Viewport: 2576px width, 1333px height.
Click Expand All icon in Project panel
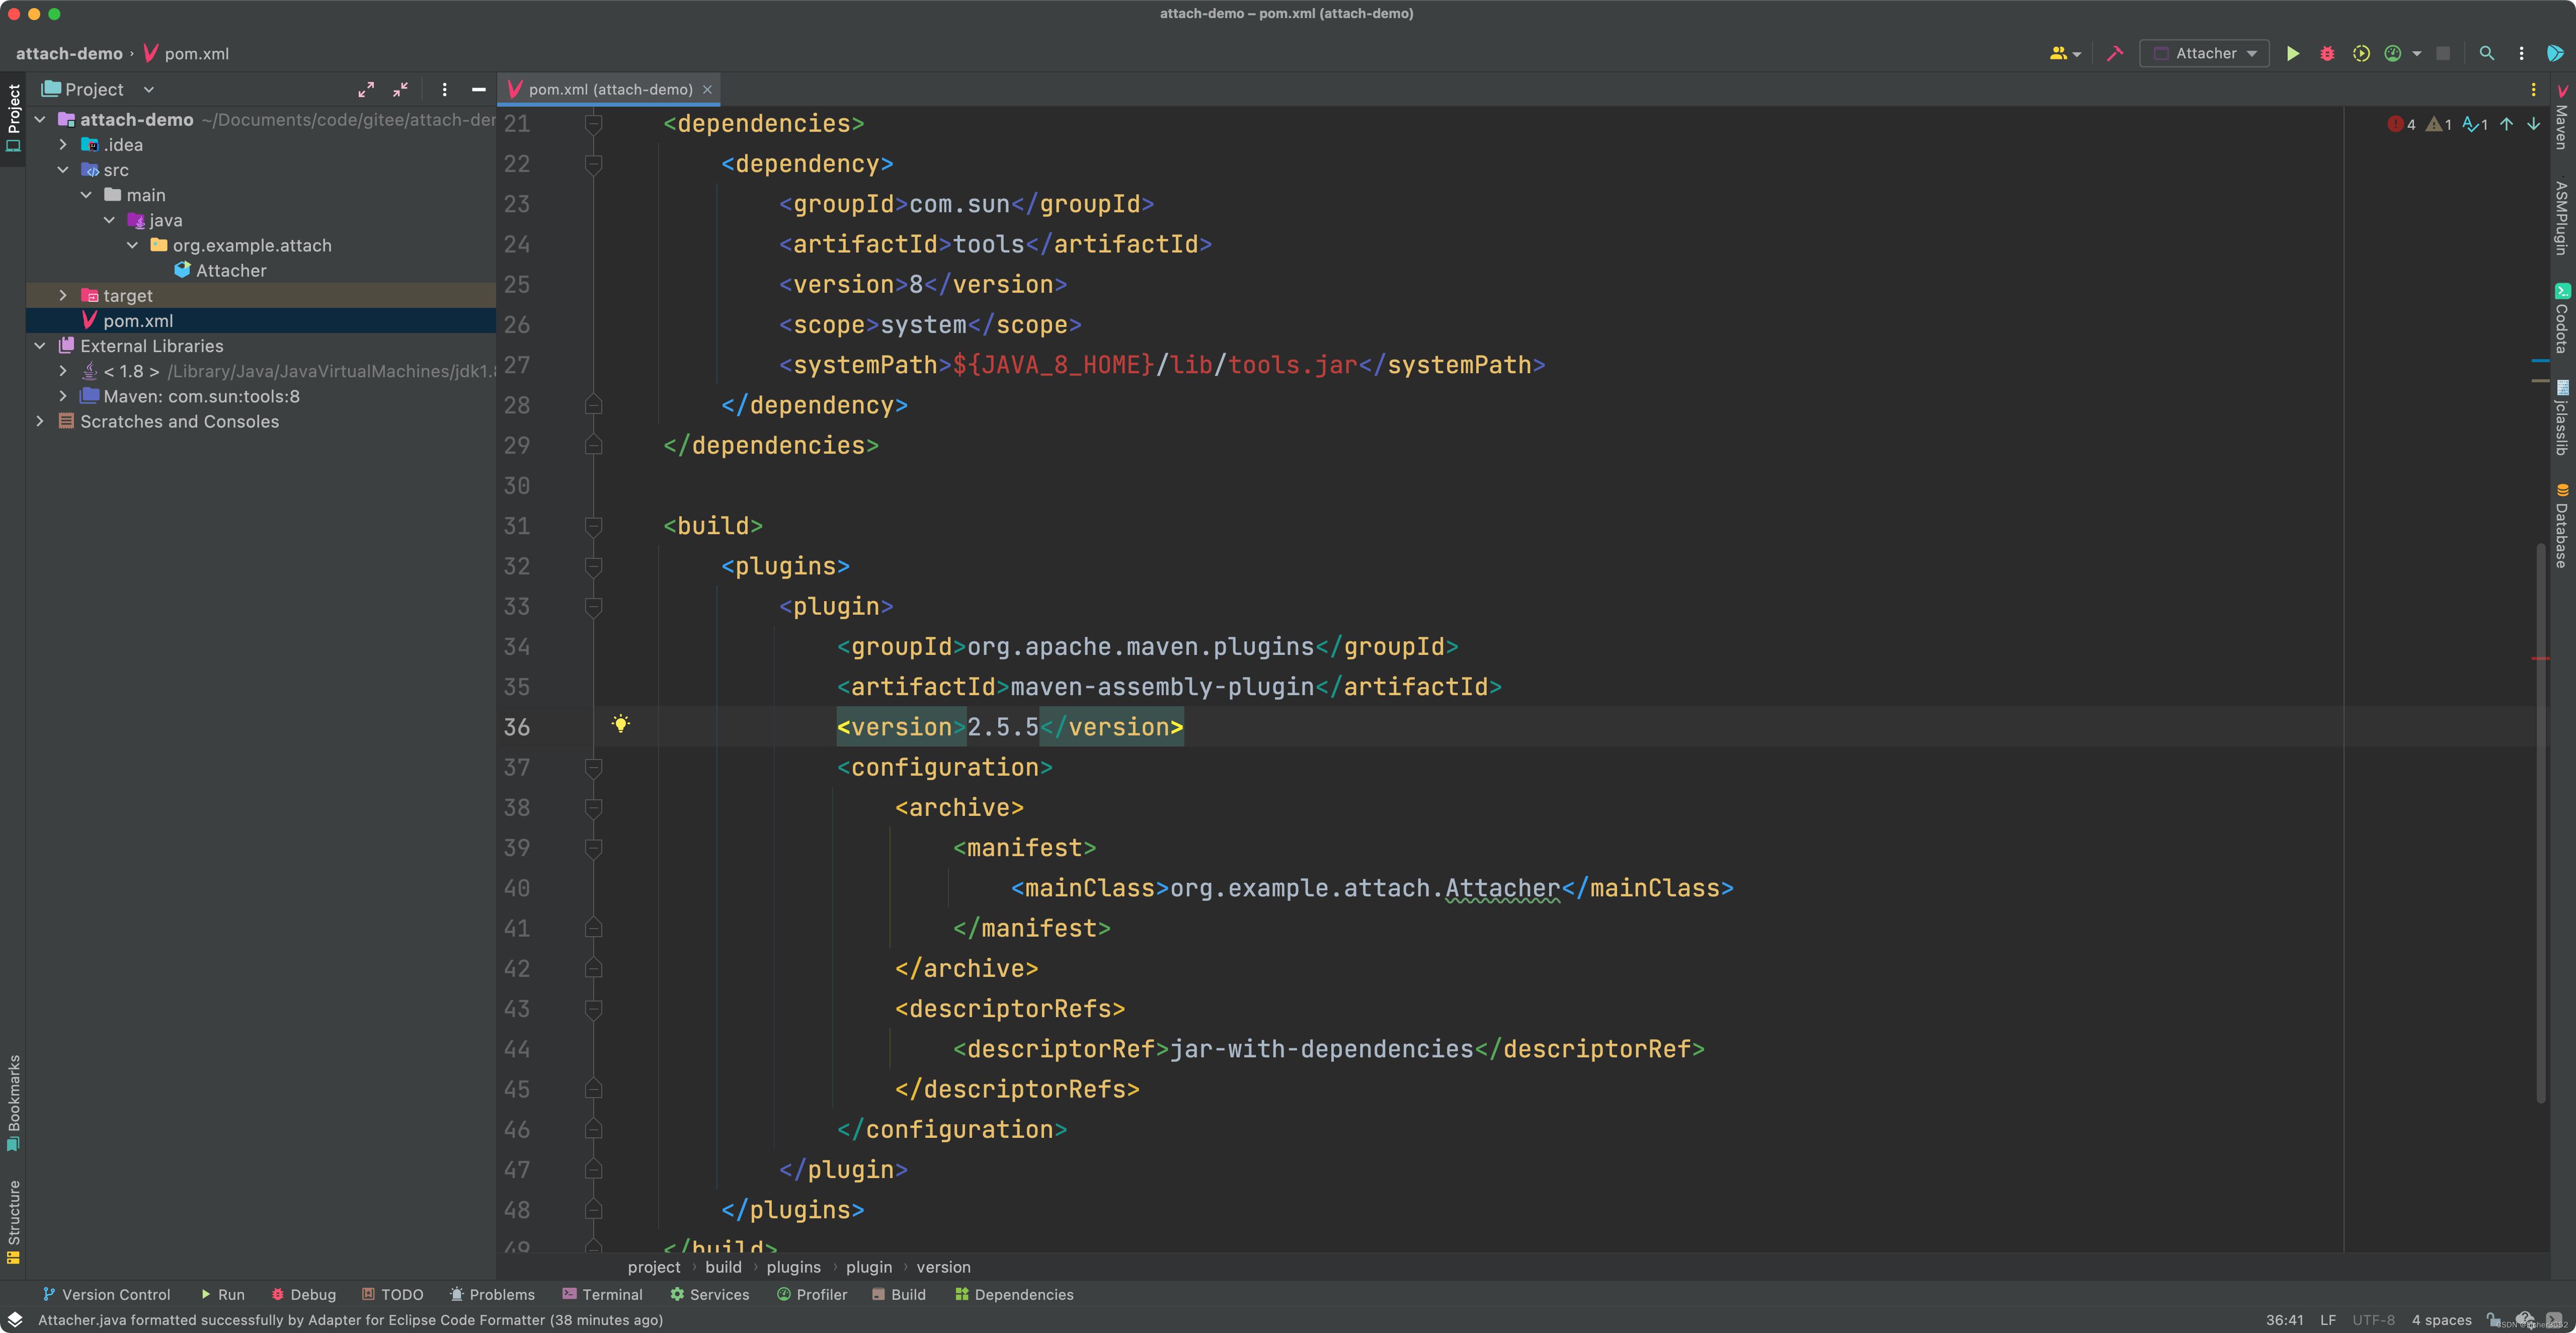click(x=366, y=90)
